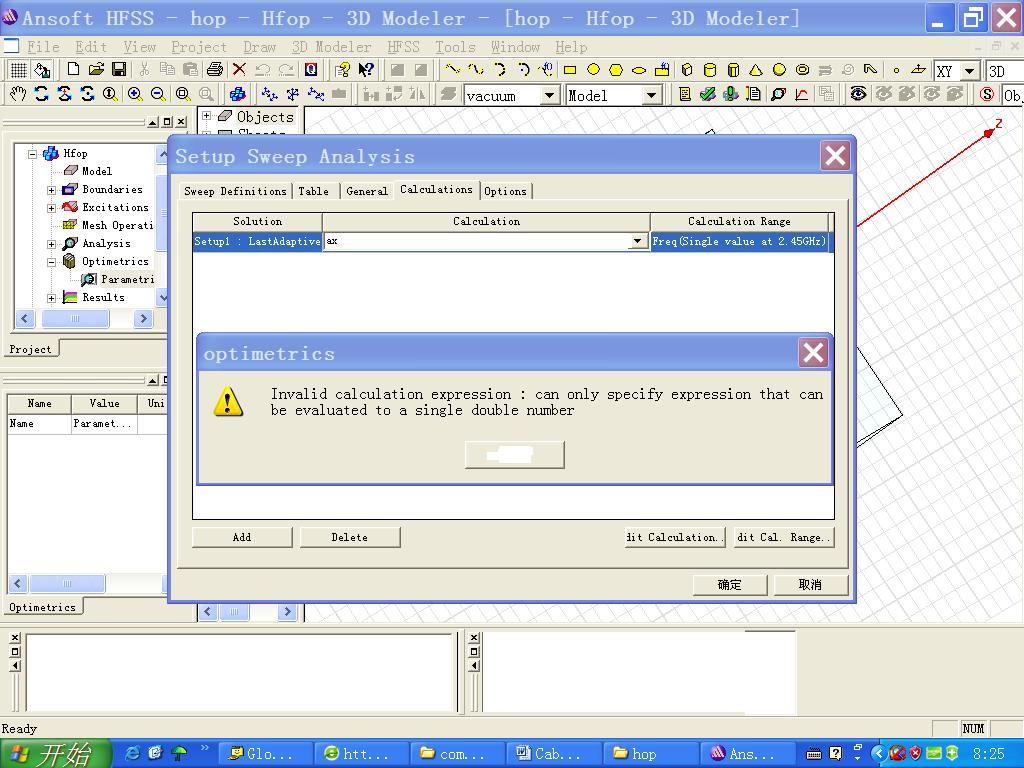The width and height of the screenshot is (1024, 768).
Task: Click the New project icon
Action: (73, 69)
